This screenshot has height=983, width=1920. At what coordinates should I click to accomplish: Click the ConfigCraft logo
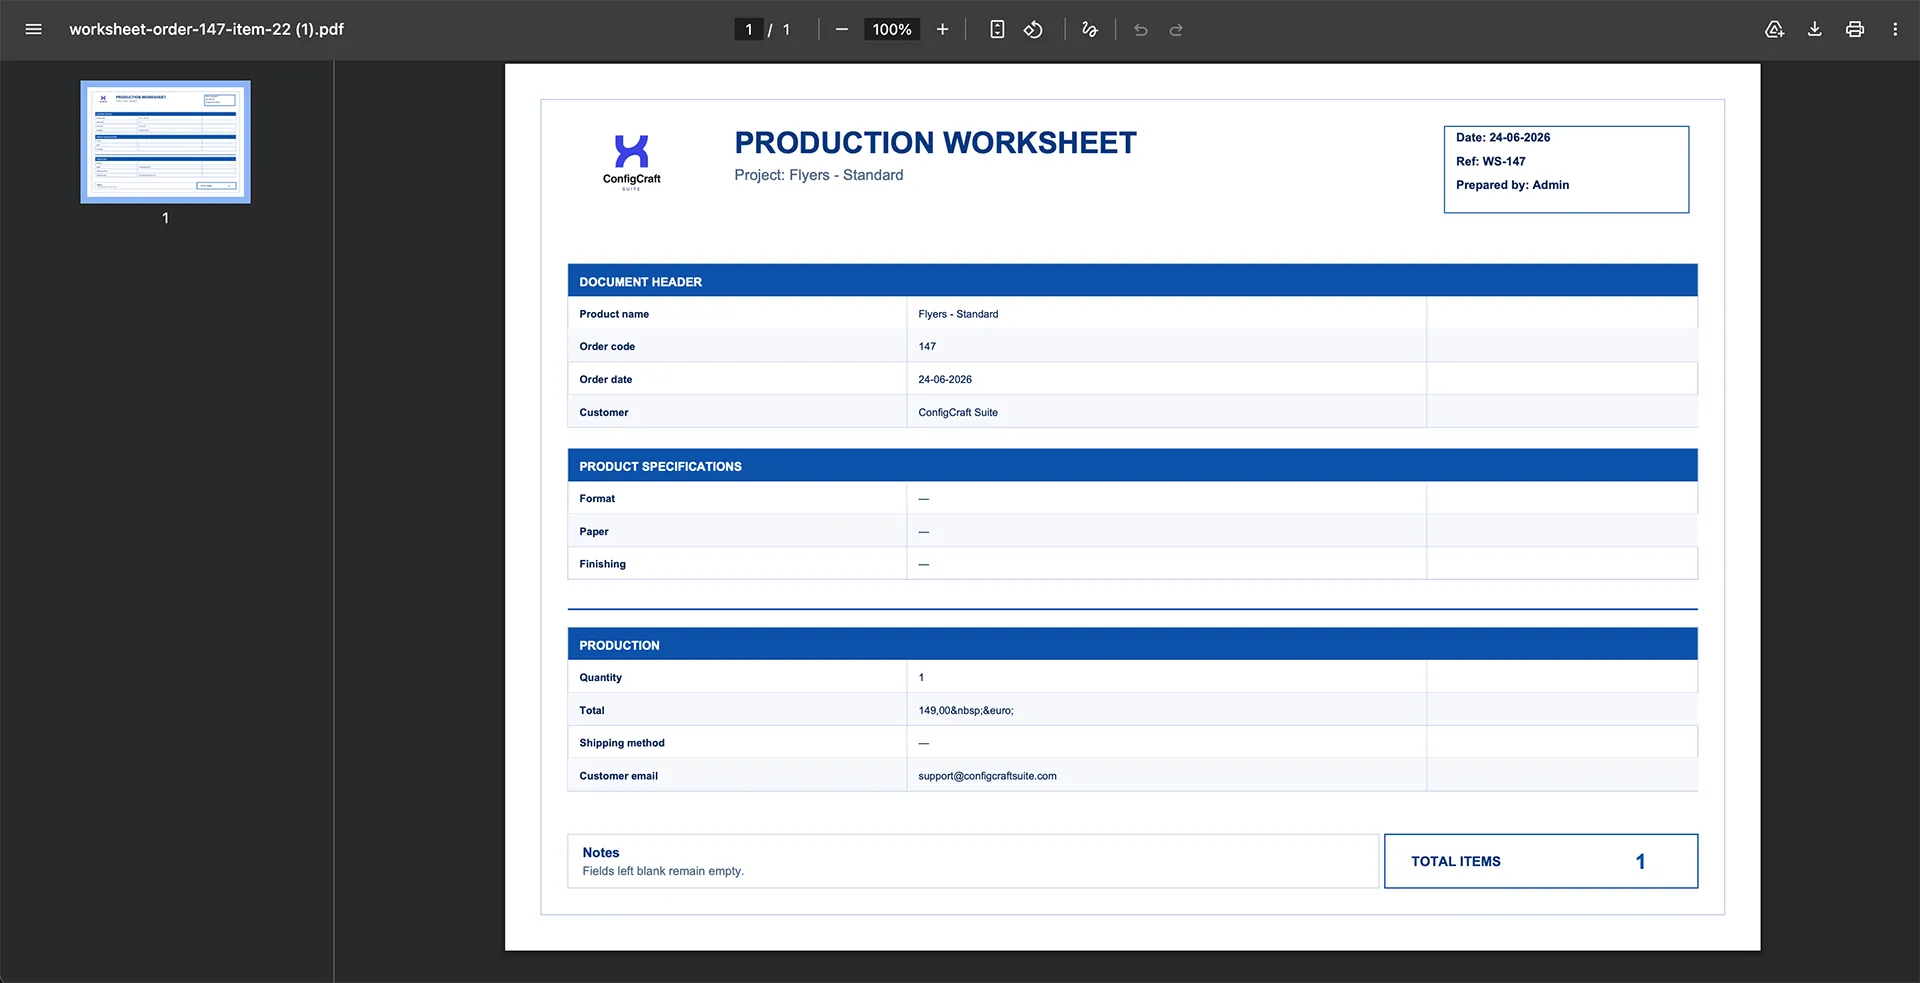pyautogui.click(x=631, y=162)
